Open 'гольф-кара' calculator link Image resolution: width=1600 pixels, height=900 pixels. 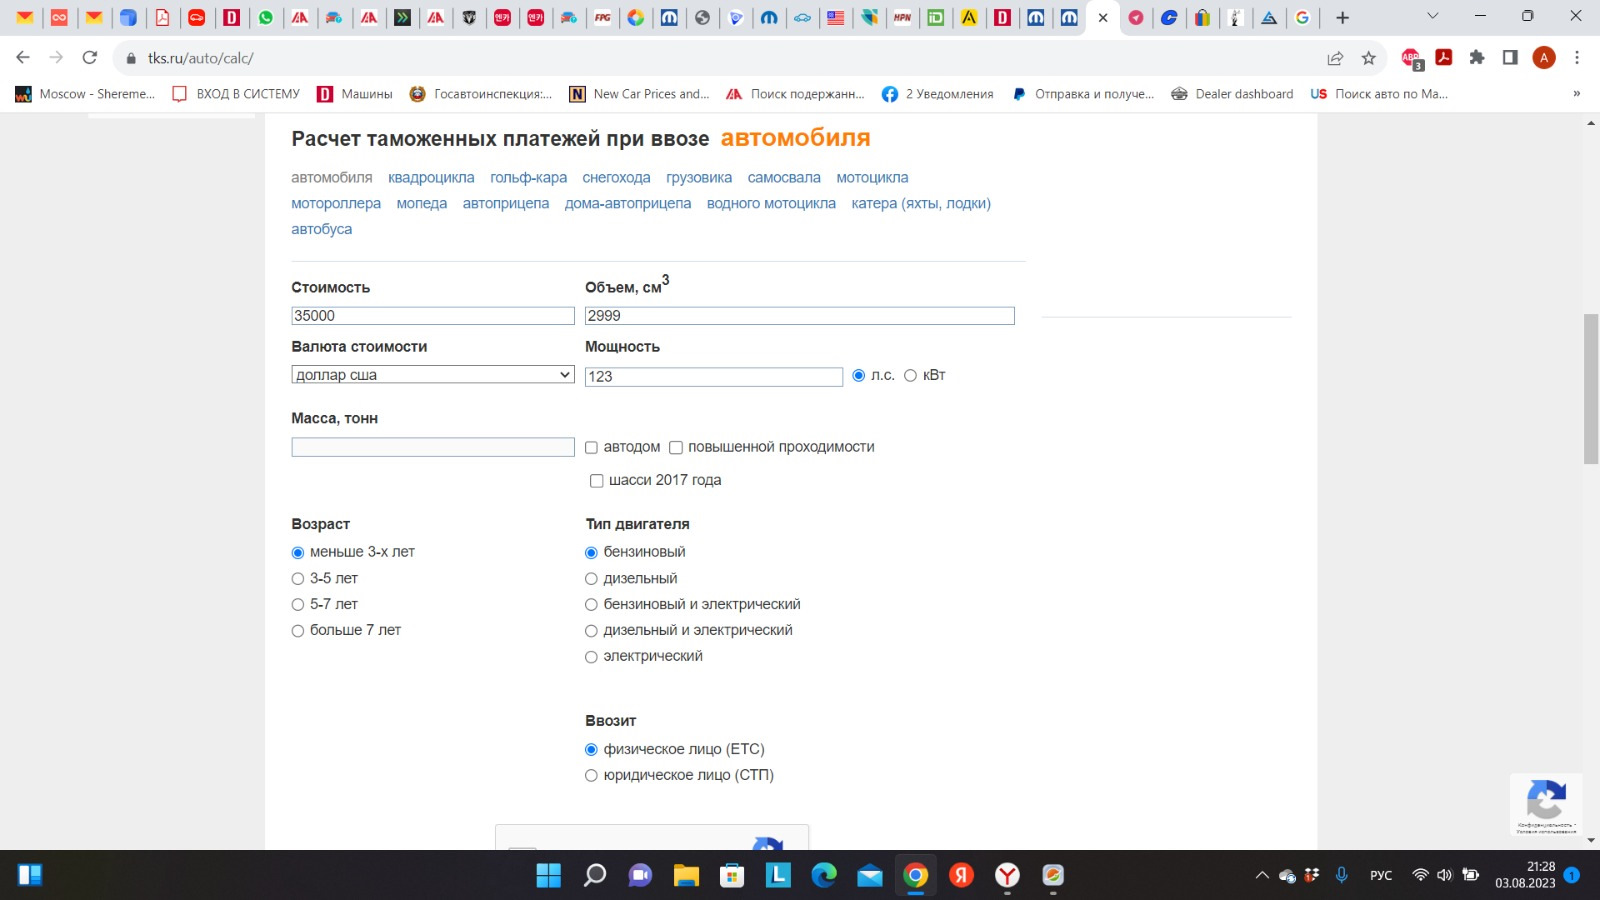[x=528, y=177]
